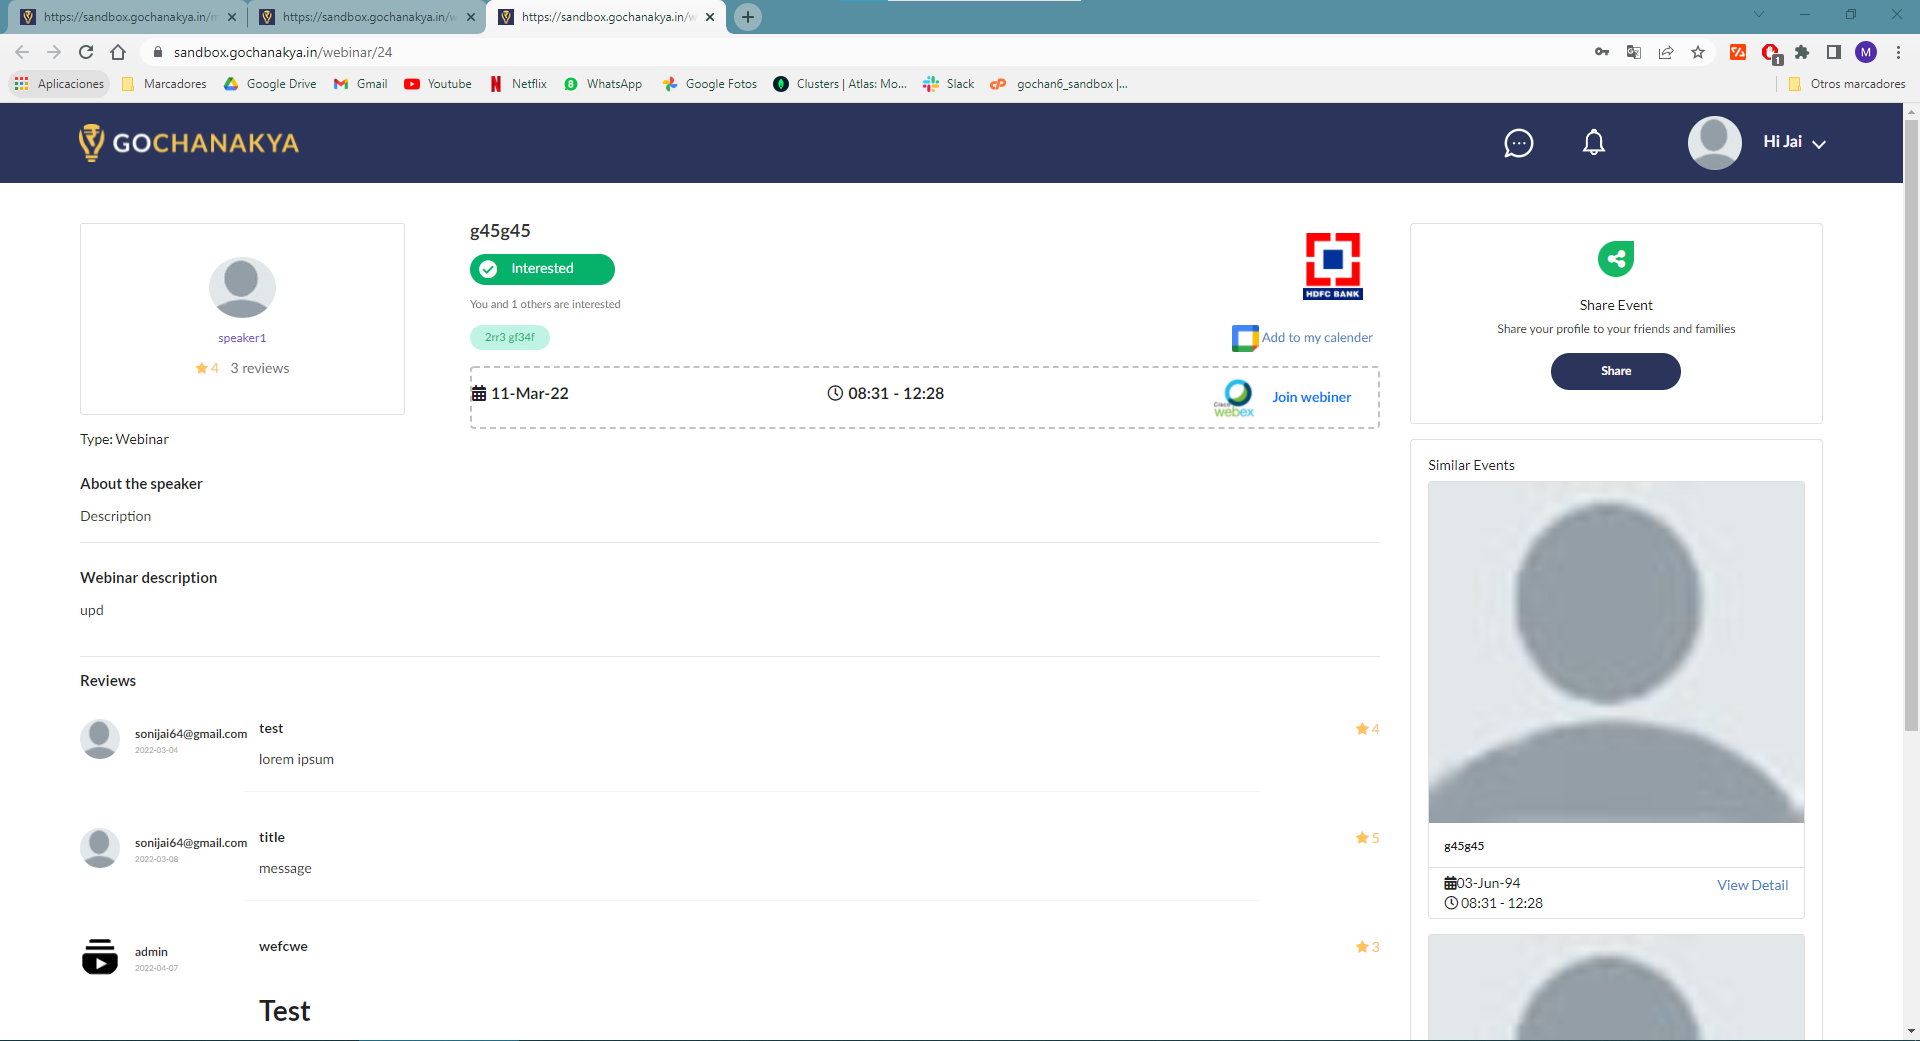Open browser extensions puzzle icon
The width and height of the screenshot is (1920, 1041).
(1802, 52)
